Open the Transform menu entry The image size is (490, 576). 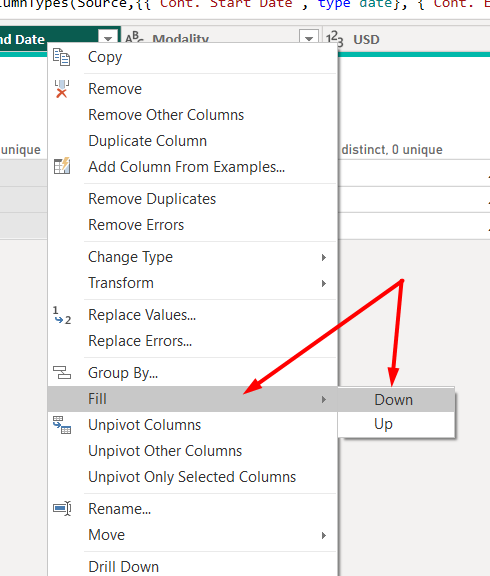click(x=192, y=283)
